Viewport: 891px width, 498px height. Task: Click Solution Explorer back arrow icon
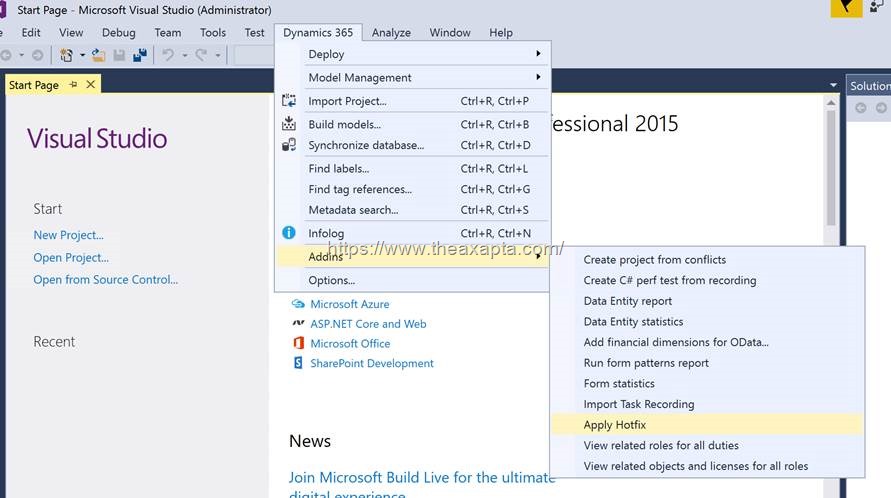click(x=861, y=107)
